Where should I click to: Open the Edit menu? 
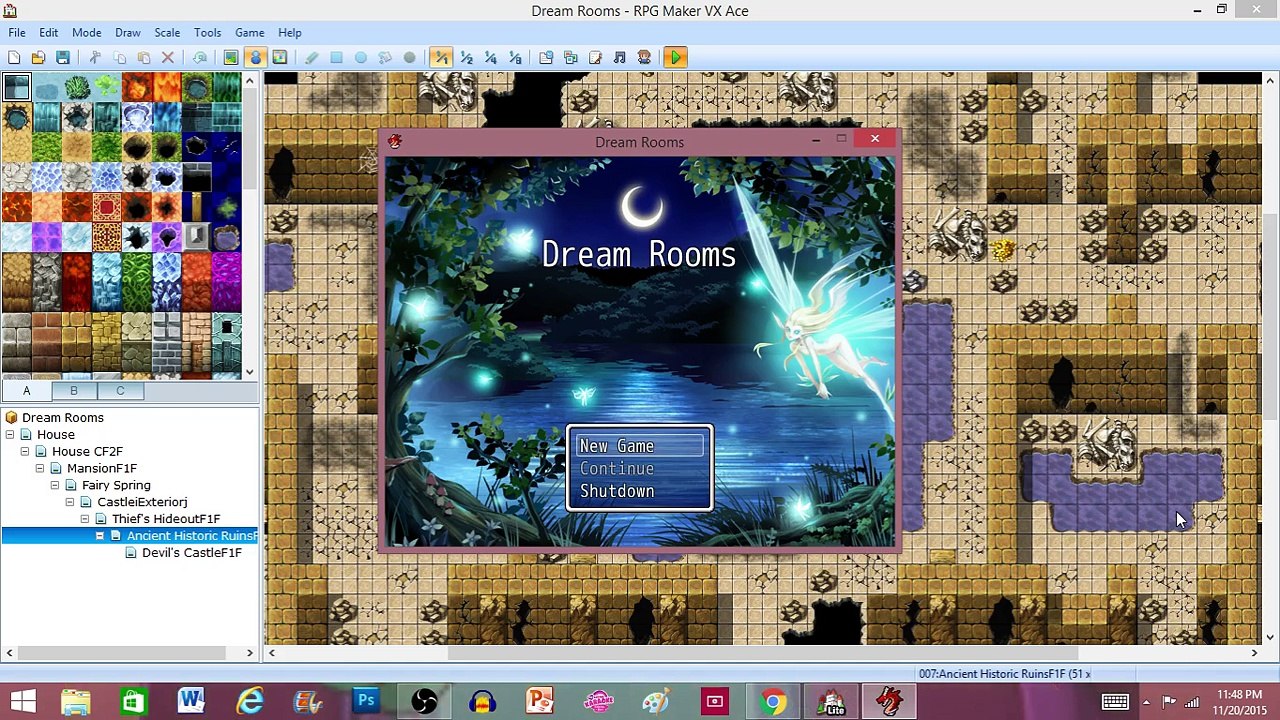point(48,32)
